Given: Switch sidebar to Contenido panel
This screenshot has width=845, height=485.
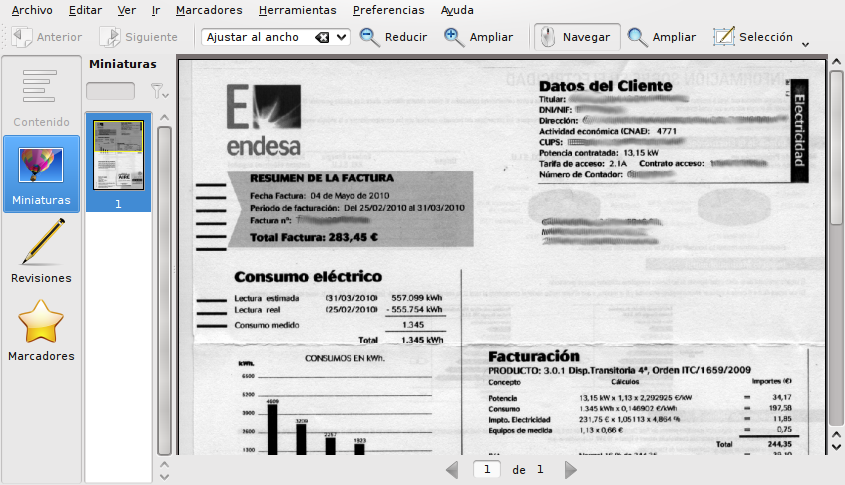Looking at the screenshot, I should [x=41, y=97].
